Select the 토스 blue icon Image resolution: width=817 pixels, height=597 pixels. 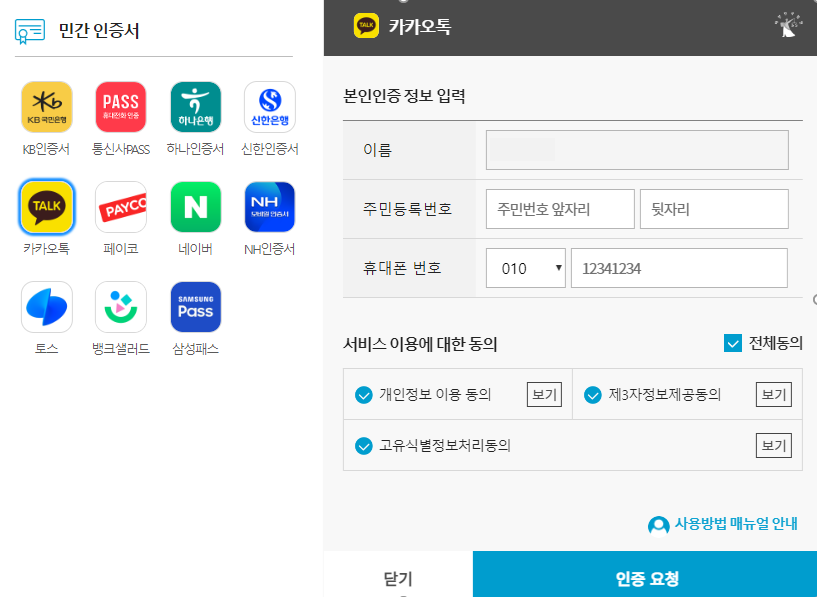click(x=46, y=307)
